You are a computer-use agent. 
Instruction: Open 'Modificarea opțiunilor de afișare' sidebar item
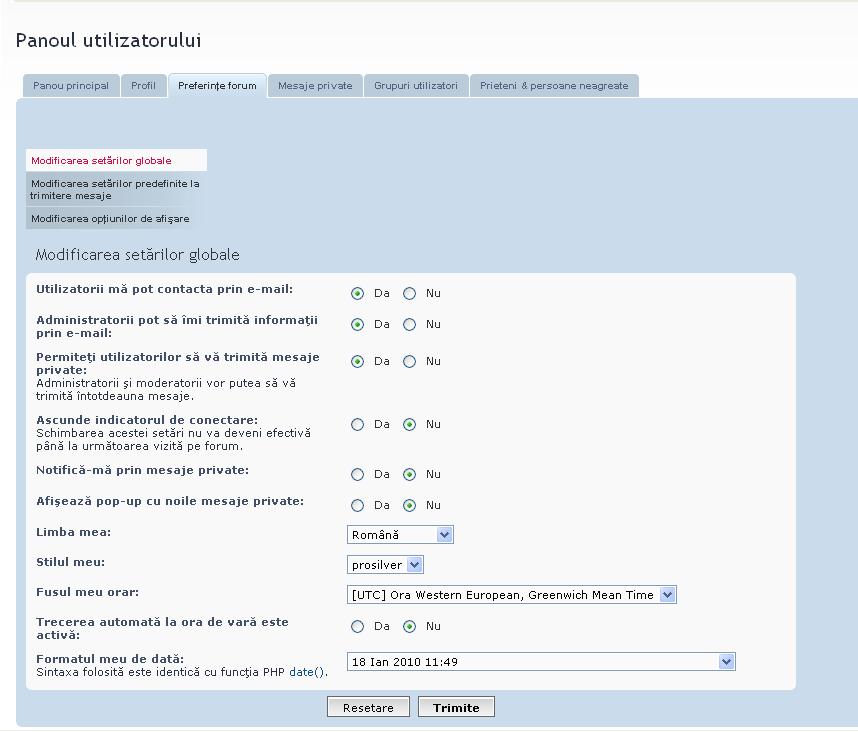[x=110, y=219]
